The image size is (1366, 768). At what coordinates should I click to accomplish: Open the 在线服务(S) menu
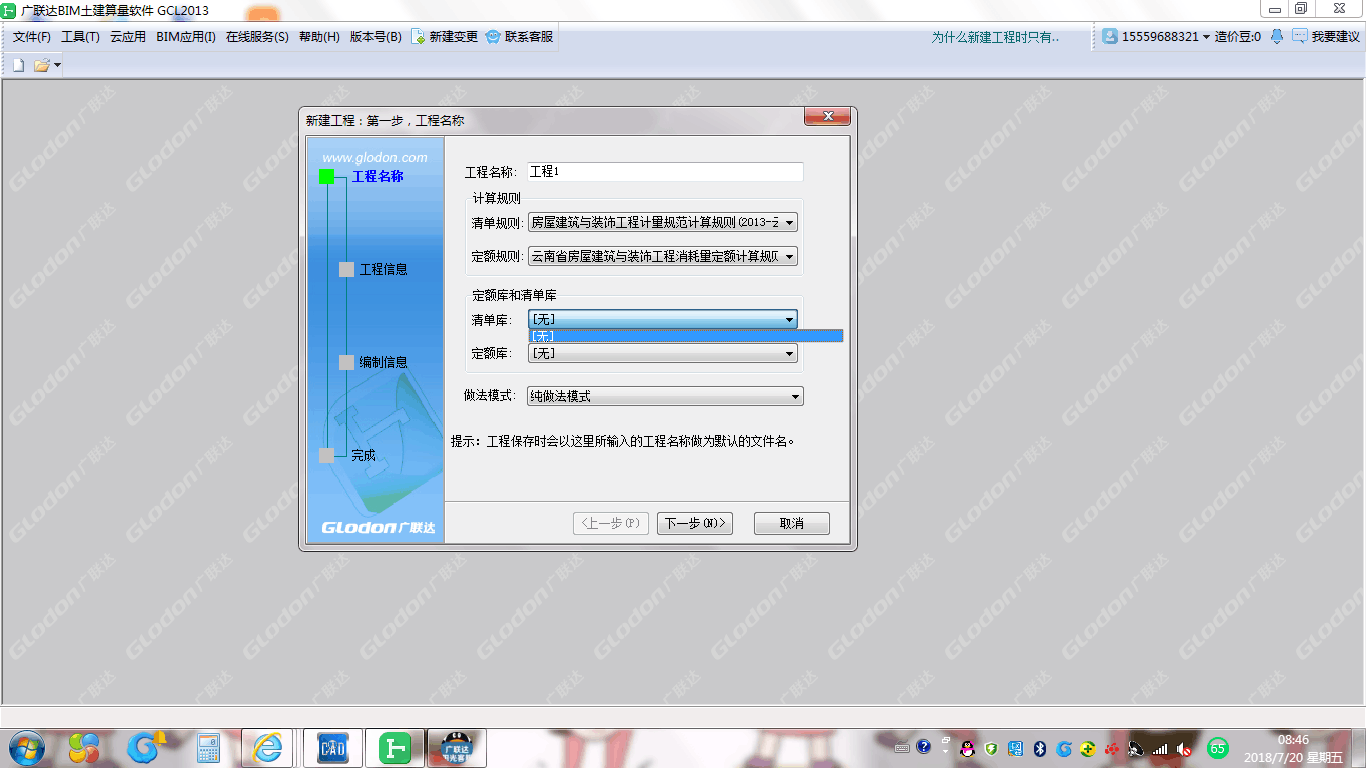(x=257, y=37)
